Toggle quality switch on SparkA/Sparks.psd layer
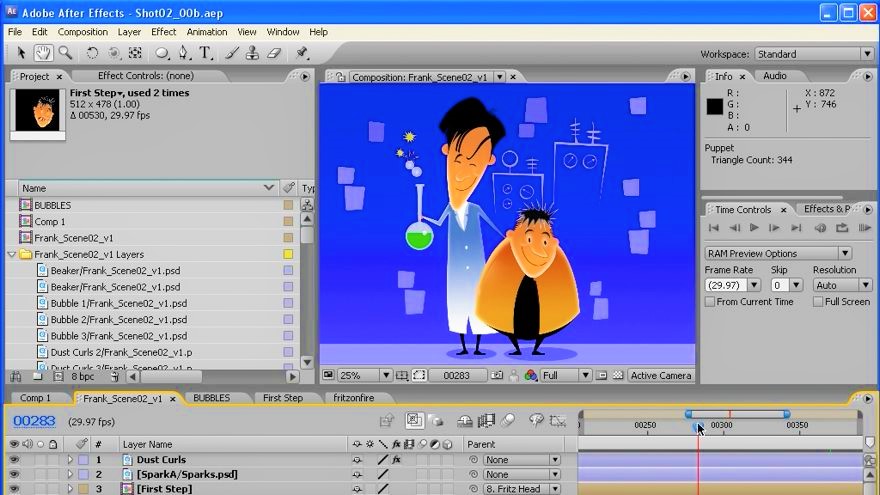 coord(383,474)
